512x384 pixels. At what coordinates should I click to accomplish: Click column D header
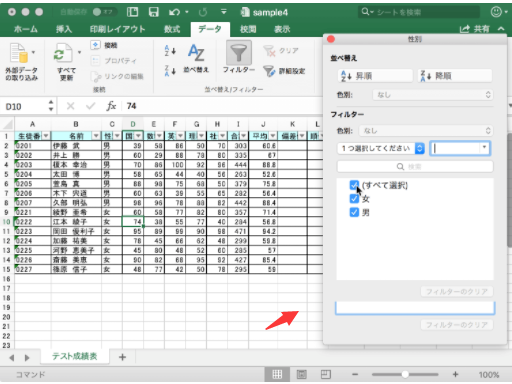(133, 124)
